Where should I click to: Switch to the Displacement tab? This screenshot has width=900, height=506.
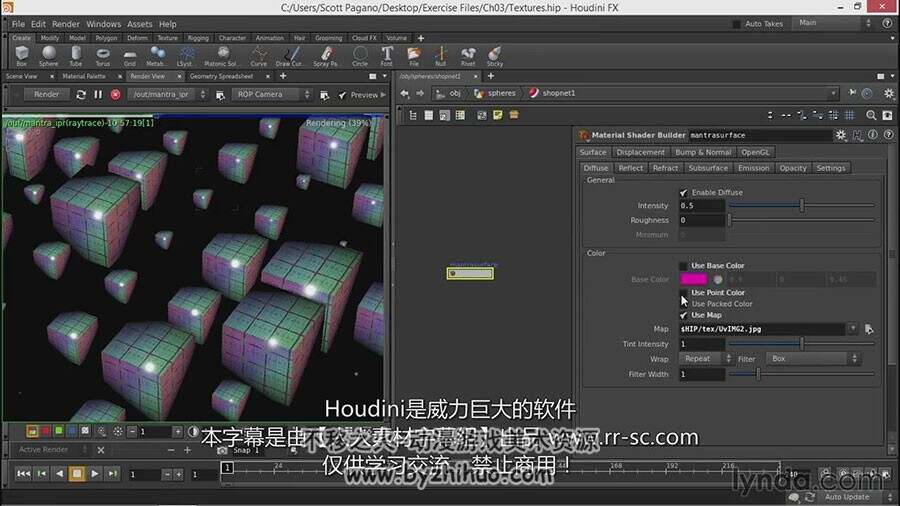(x=640, y=152)
